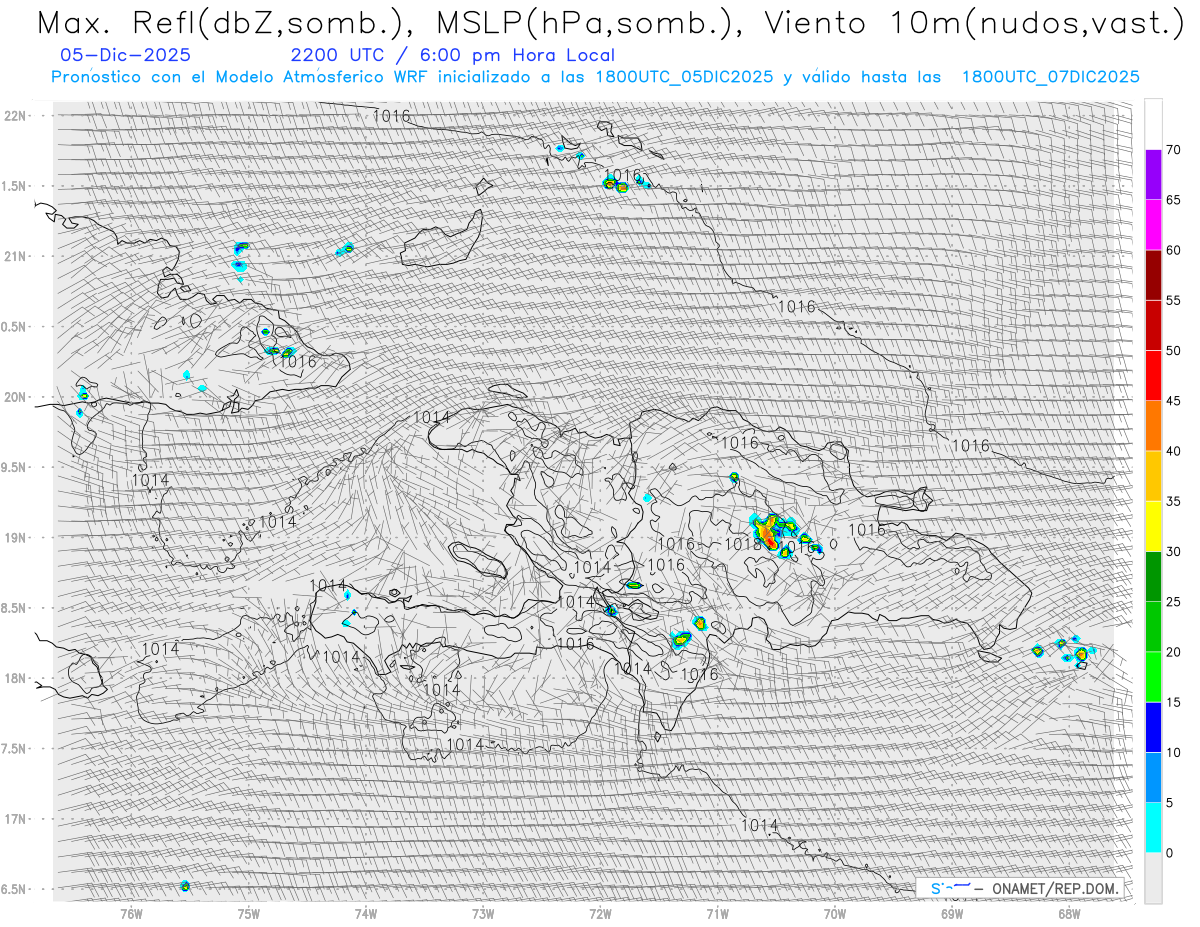Screen dimensions: 1200x927
Task: Pick the gold 35–40 dBZ colorbar segment
Action: click(1153, 476)
